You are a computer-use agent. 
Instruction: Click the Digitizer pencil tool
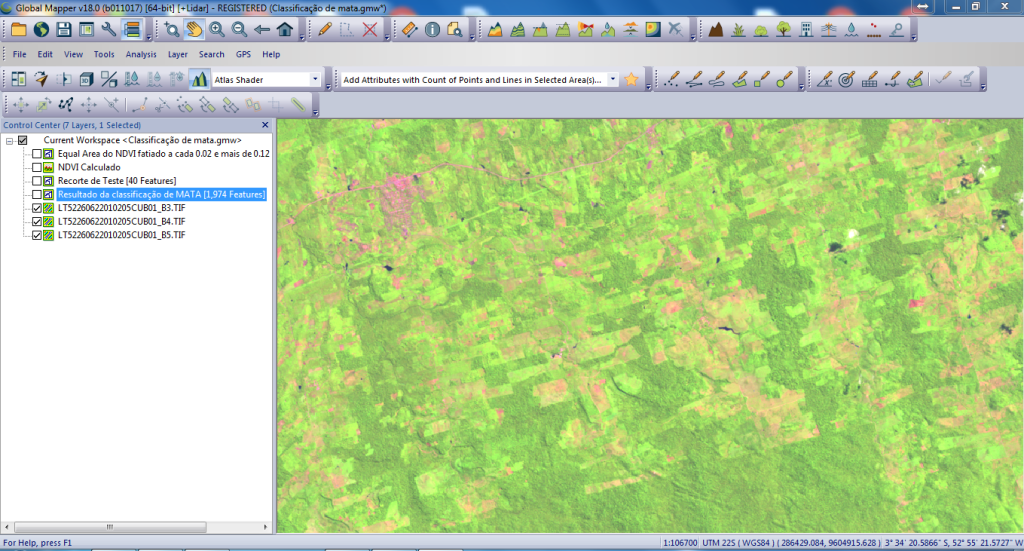[325, 29]
